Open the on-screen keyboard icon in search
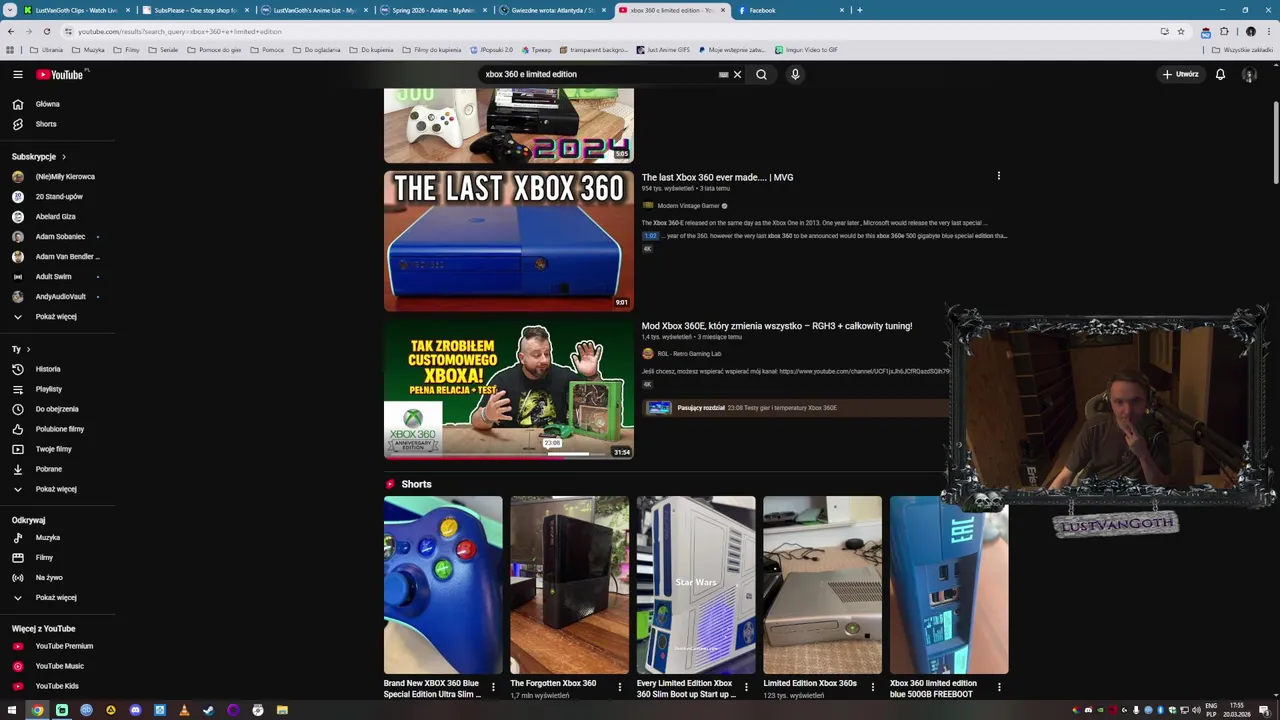Viewport: 1280px width, 720px height. [x=723, y=74]
